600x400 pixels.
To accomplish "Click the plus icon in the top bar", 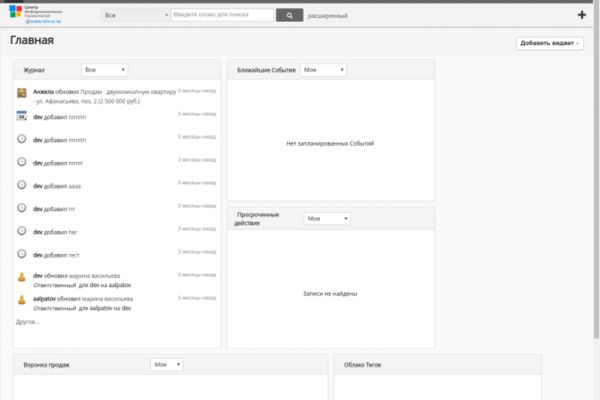I will pos(582,15).
